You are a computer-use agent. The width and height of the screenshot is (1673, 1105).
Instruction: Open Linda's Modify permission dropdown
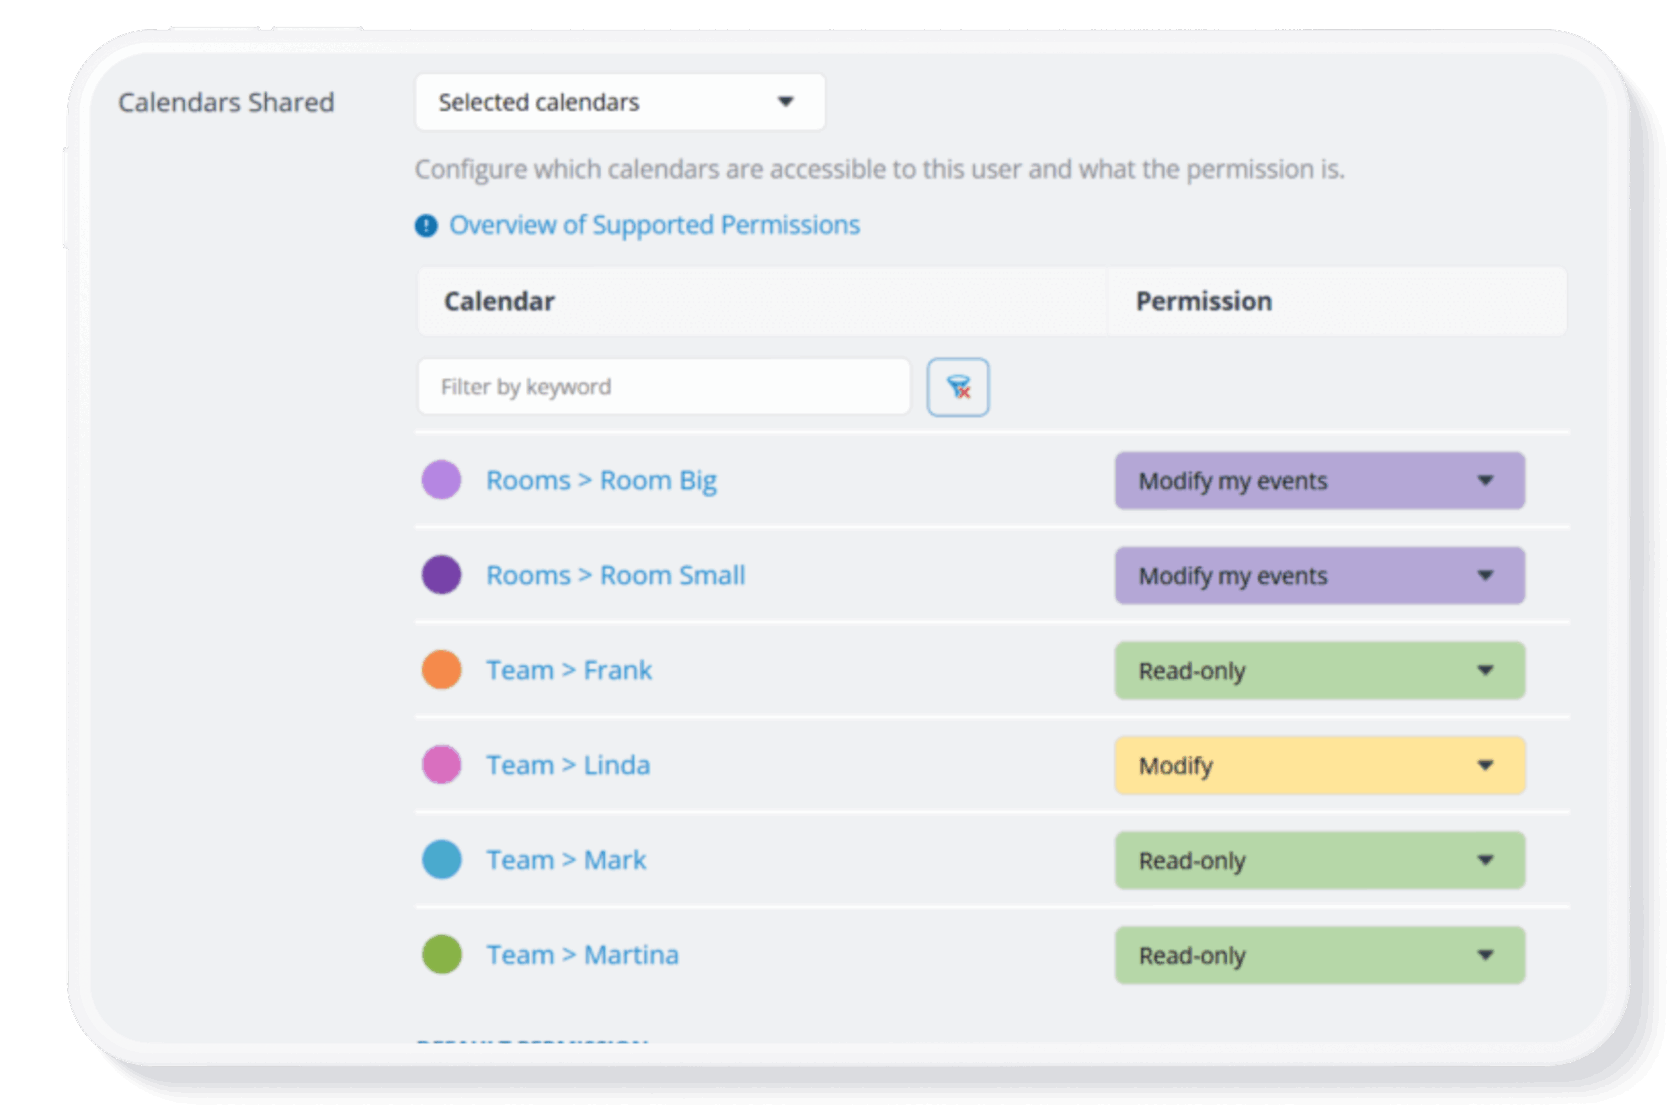coord(1319,766)
